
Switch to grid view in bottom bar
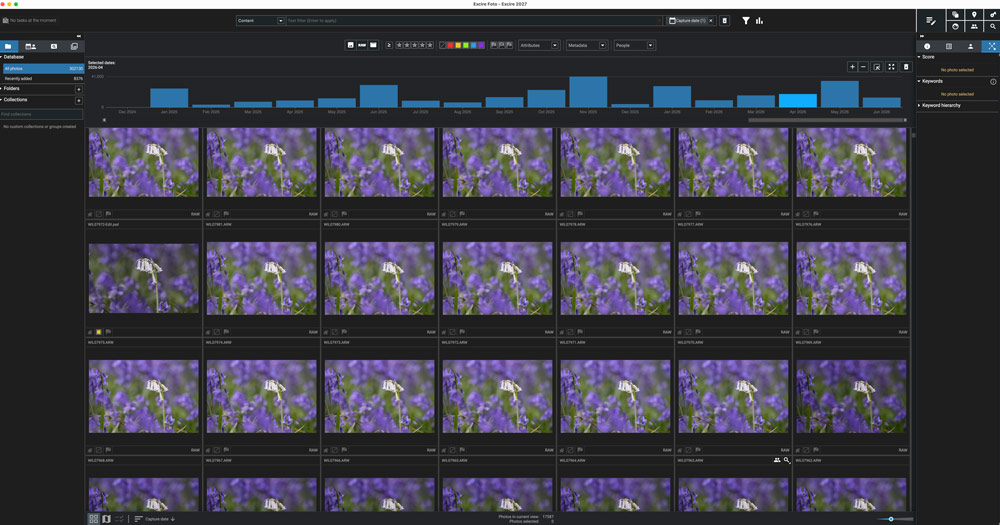pos(94,519)
